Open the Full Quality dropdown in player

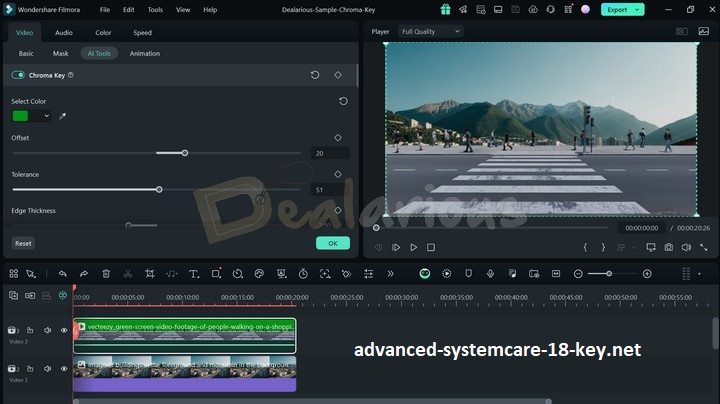point(430,31)
